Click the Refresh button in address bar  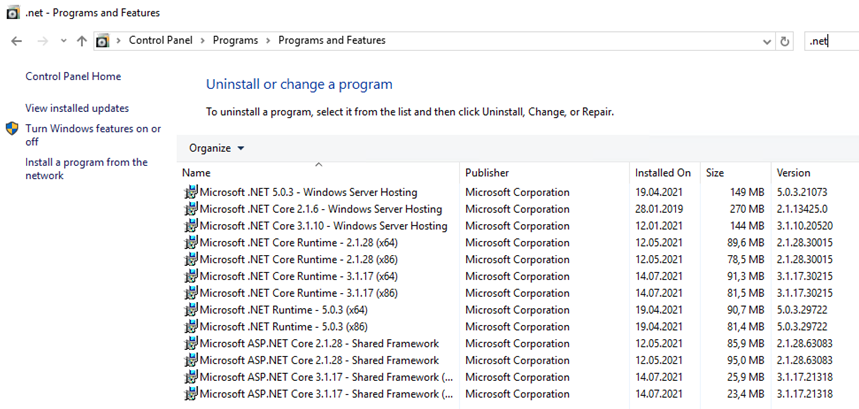coord(785,41)
